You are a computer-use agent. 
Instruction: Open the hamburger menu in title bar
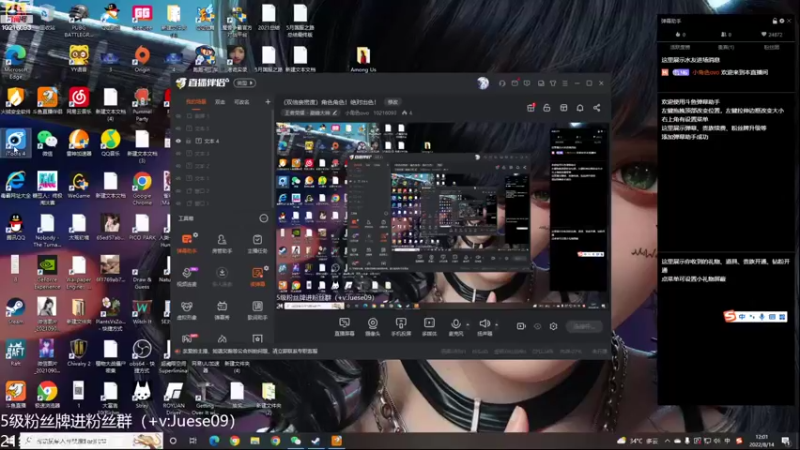coord(565,83)
